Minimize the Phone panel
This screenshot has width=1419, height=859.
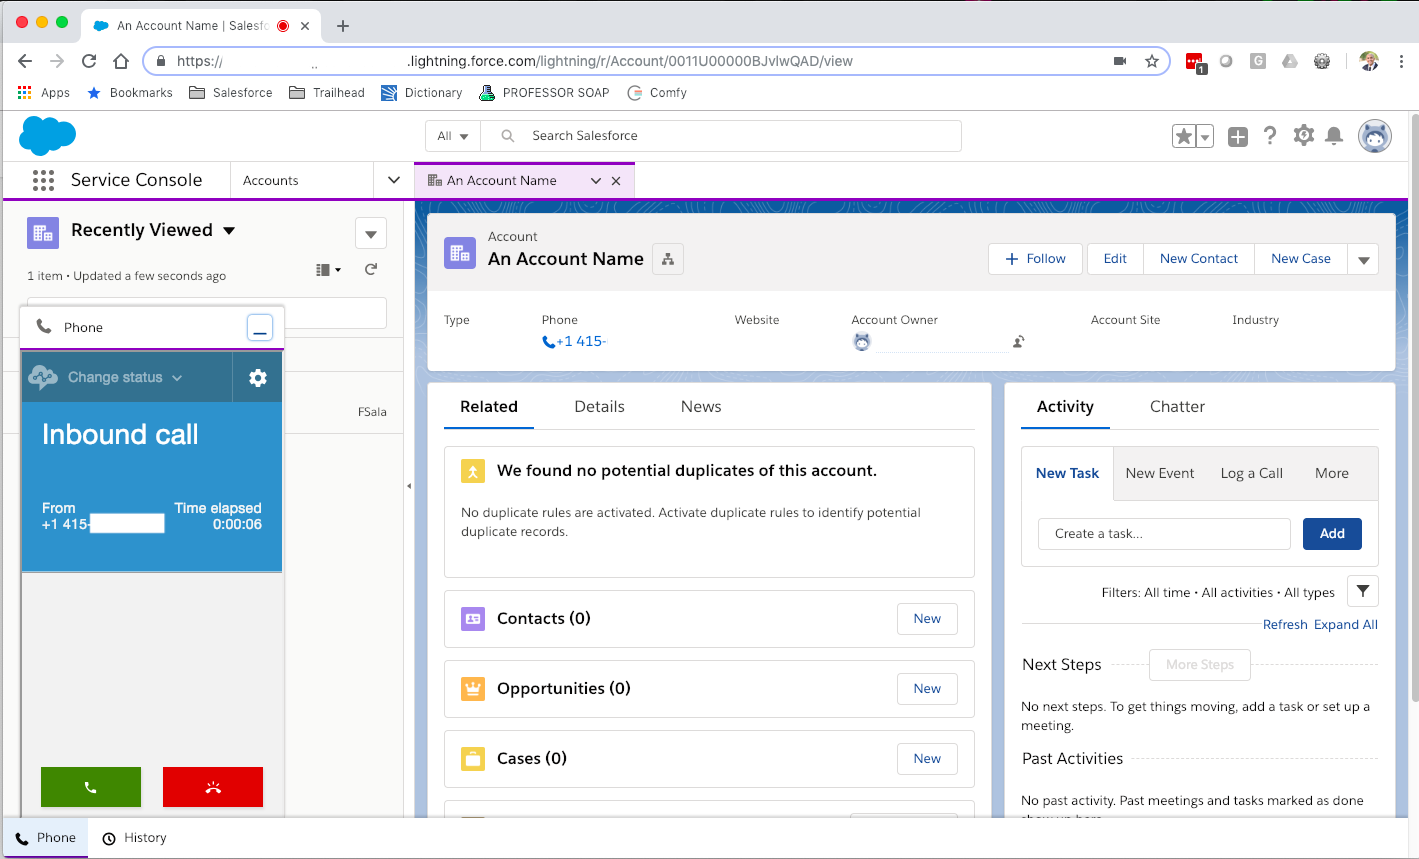pos(260,327)
